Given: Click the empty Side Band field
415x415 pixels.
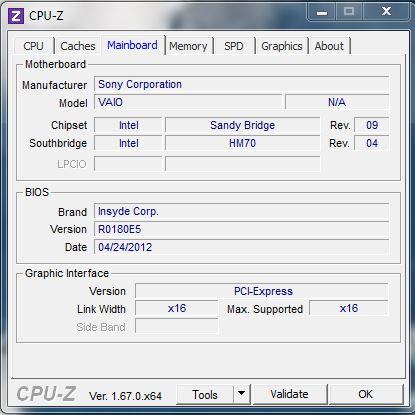Looking at the screenshot, I should pyautogui.click(x=177, y=327).
